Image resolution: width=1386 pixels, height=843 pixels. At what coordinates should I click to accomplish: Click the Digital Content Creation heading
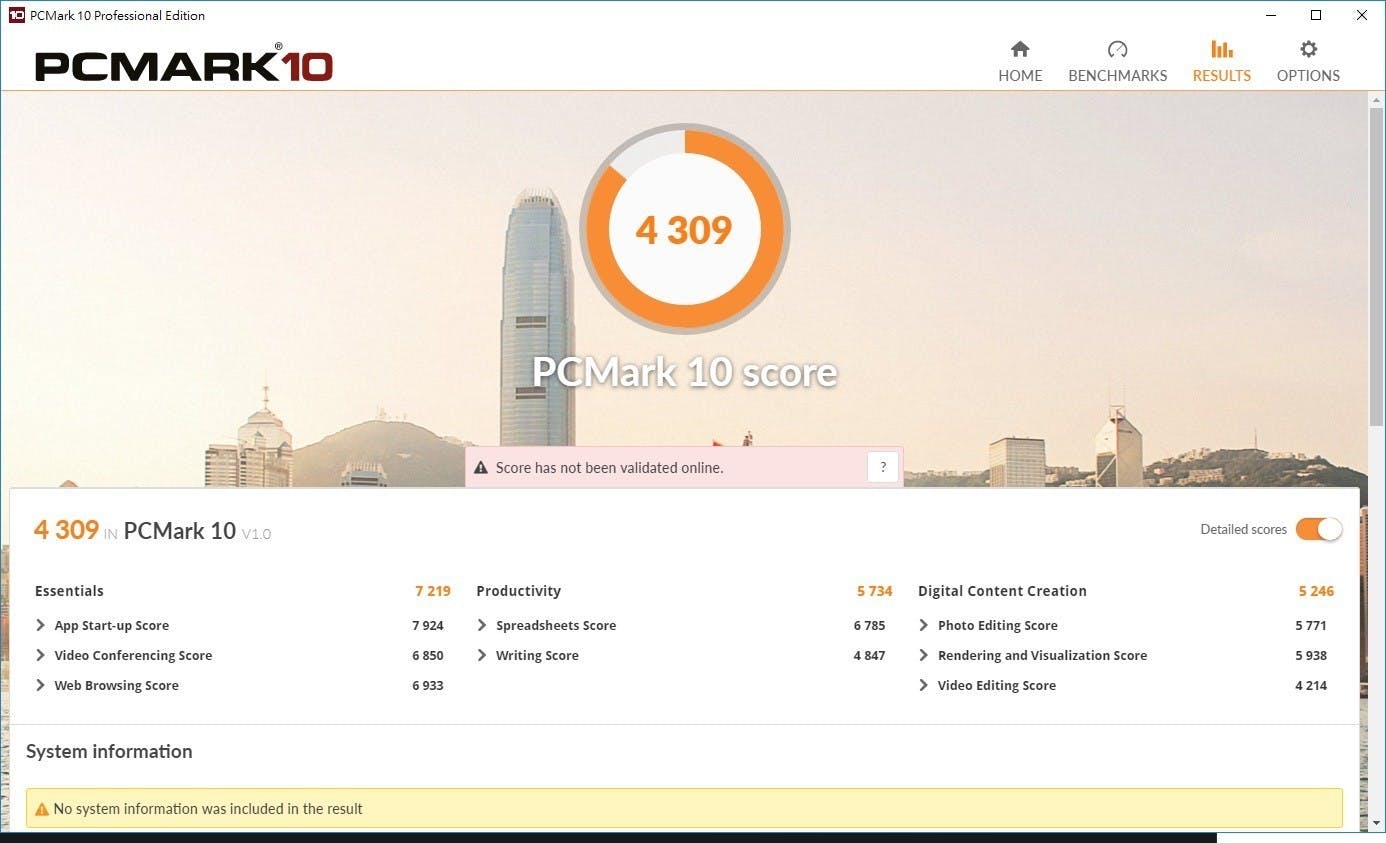(x=1002, y=591)
